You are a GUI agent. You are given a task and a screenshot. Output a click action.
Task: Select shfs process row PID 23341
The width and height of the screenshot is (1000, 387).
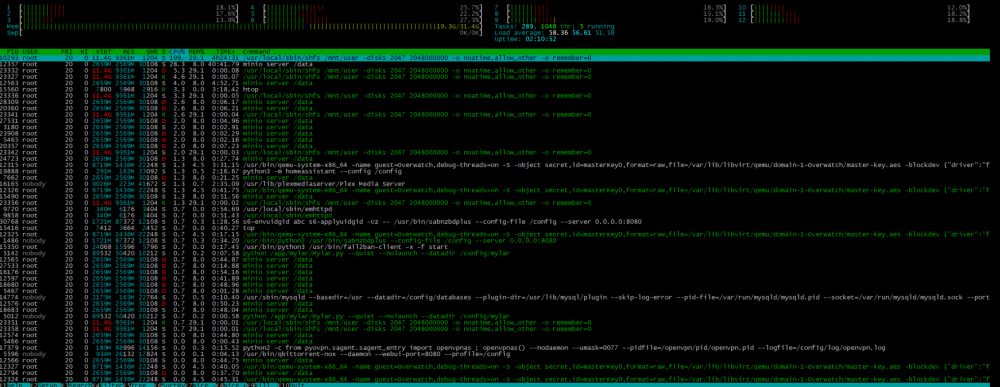point(500,115)
